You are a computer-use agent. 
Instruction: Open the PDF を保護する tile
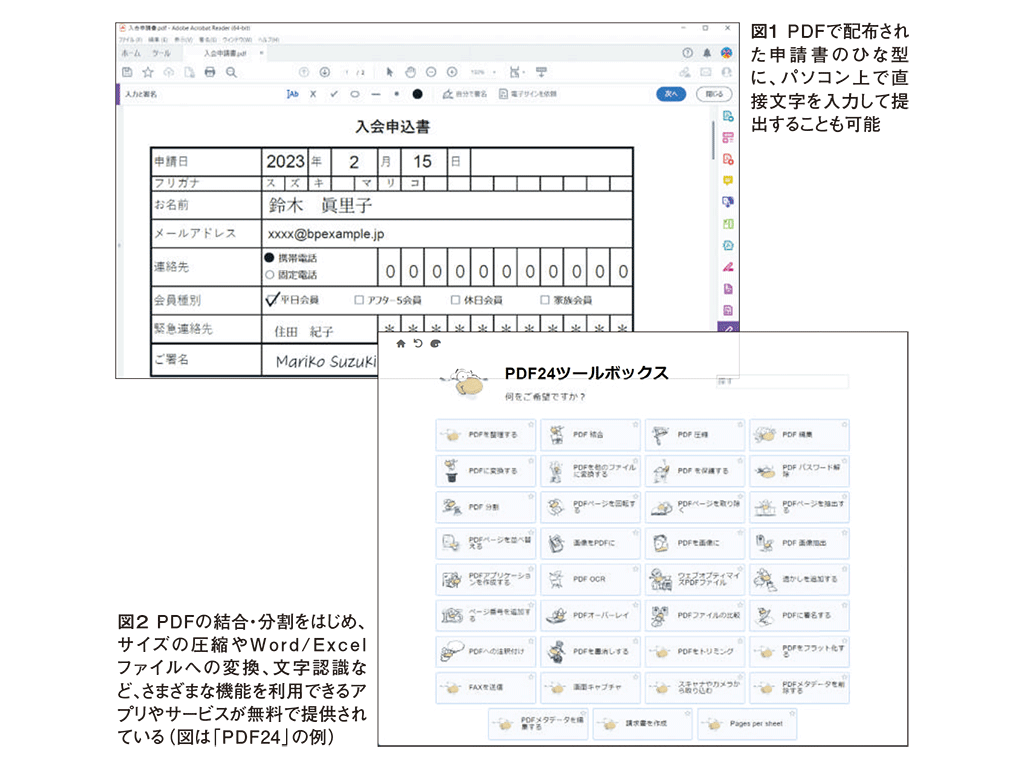695,471
